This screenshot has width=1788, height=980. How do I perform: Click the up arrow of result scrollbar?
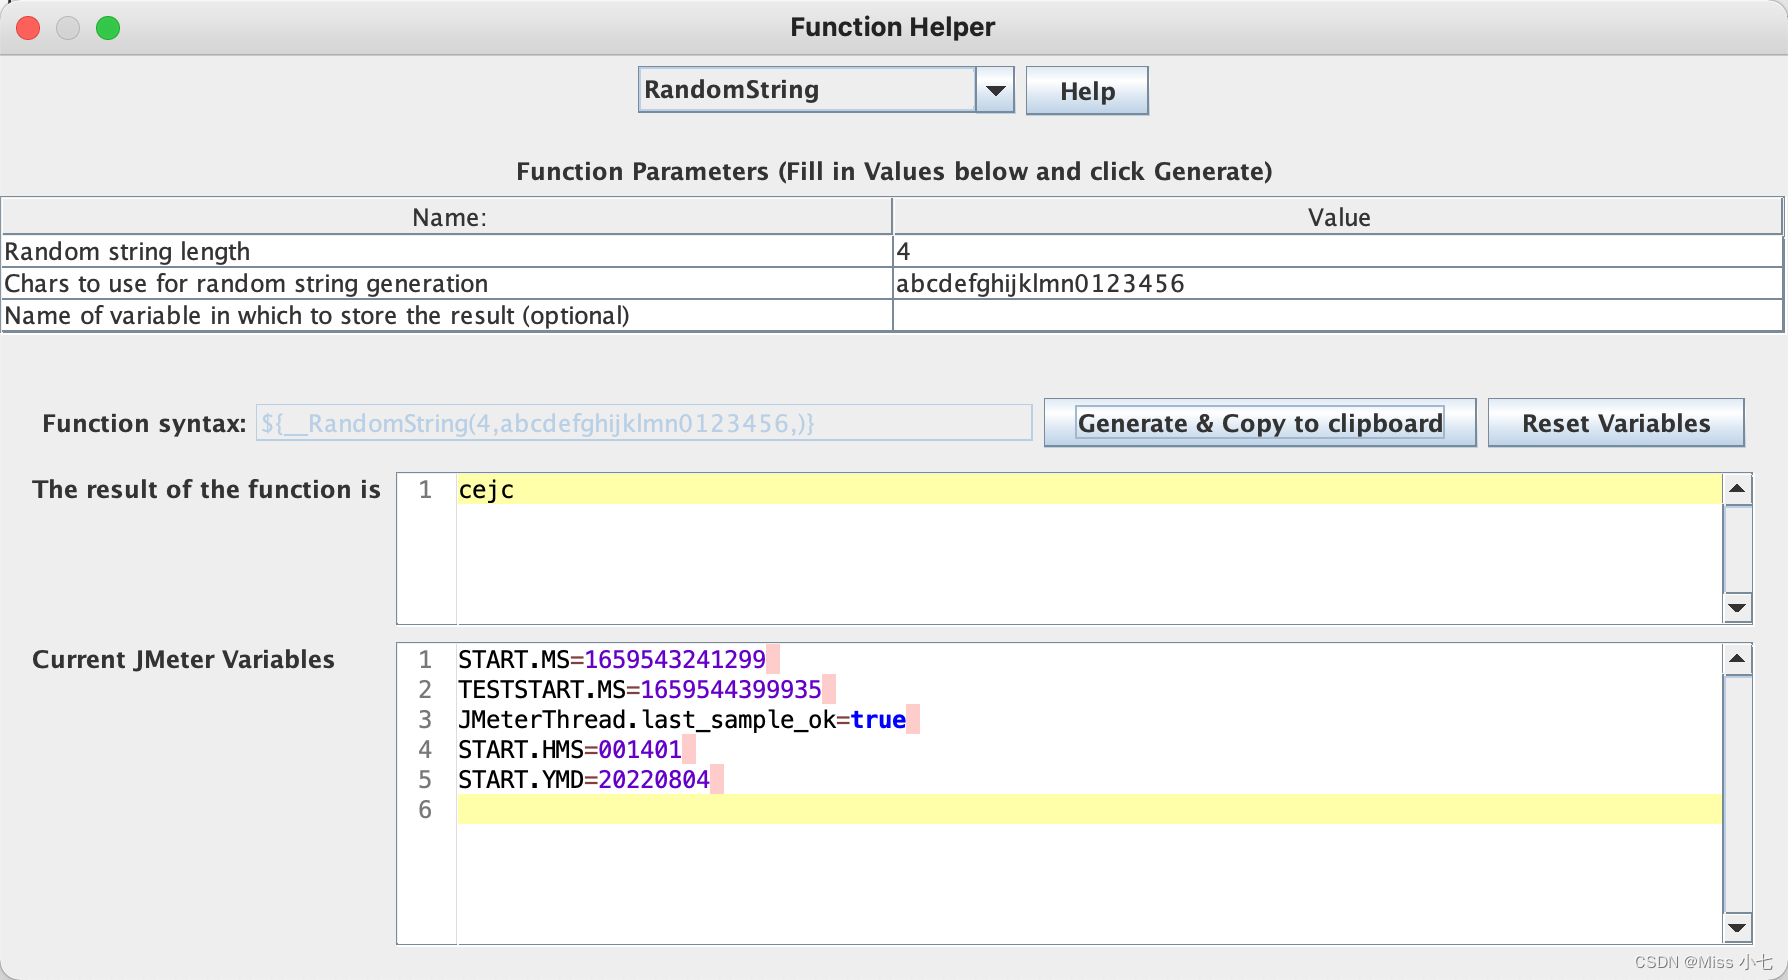coord(1738,489)
